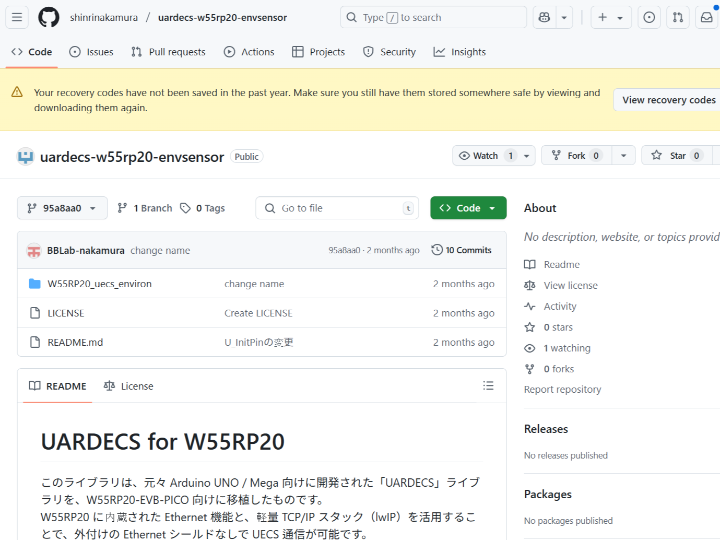This screenshot has height=540, width=720.
Task: Open the 'Create LICENSE' commit message
Action: point(258,313)
